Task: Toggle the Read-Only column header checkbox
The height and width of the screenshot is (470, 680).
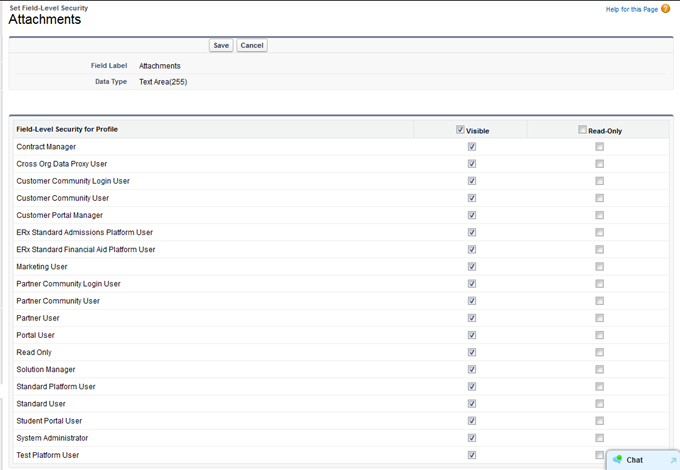Action: (x=582, y=130)
